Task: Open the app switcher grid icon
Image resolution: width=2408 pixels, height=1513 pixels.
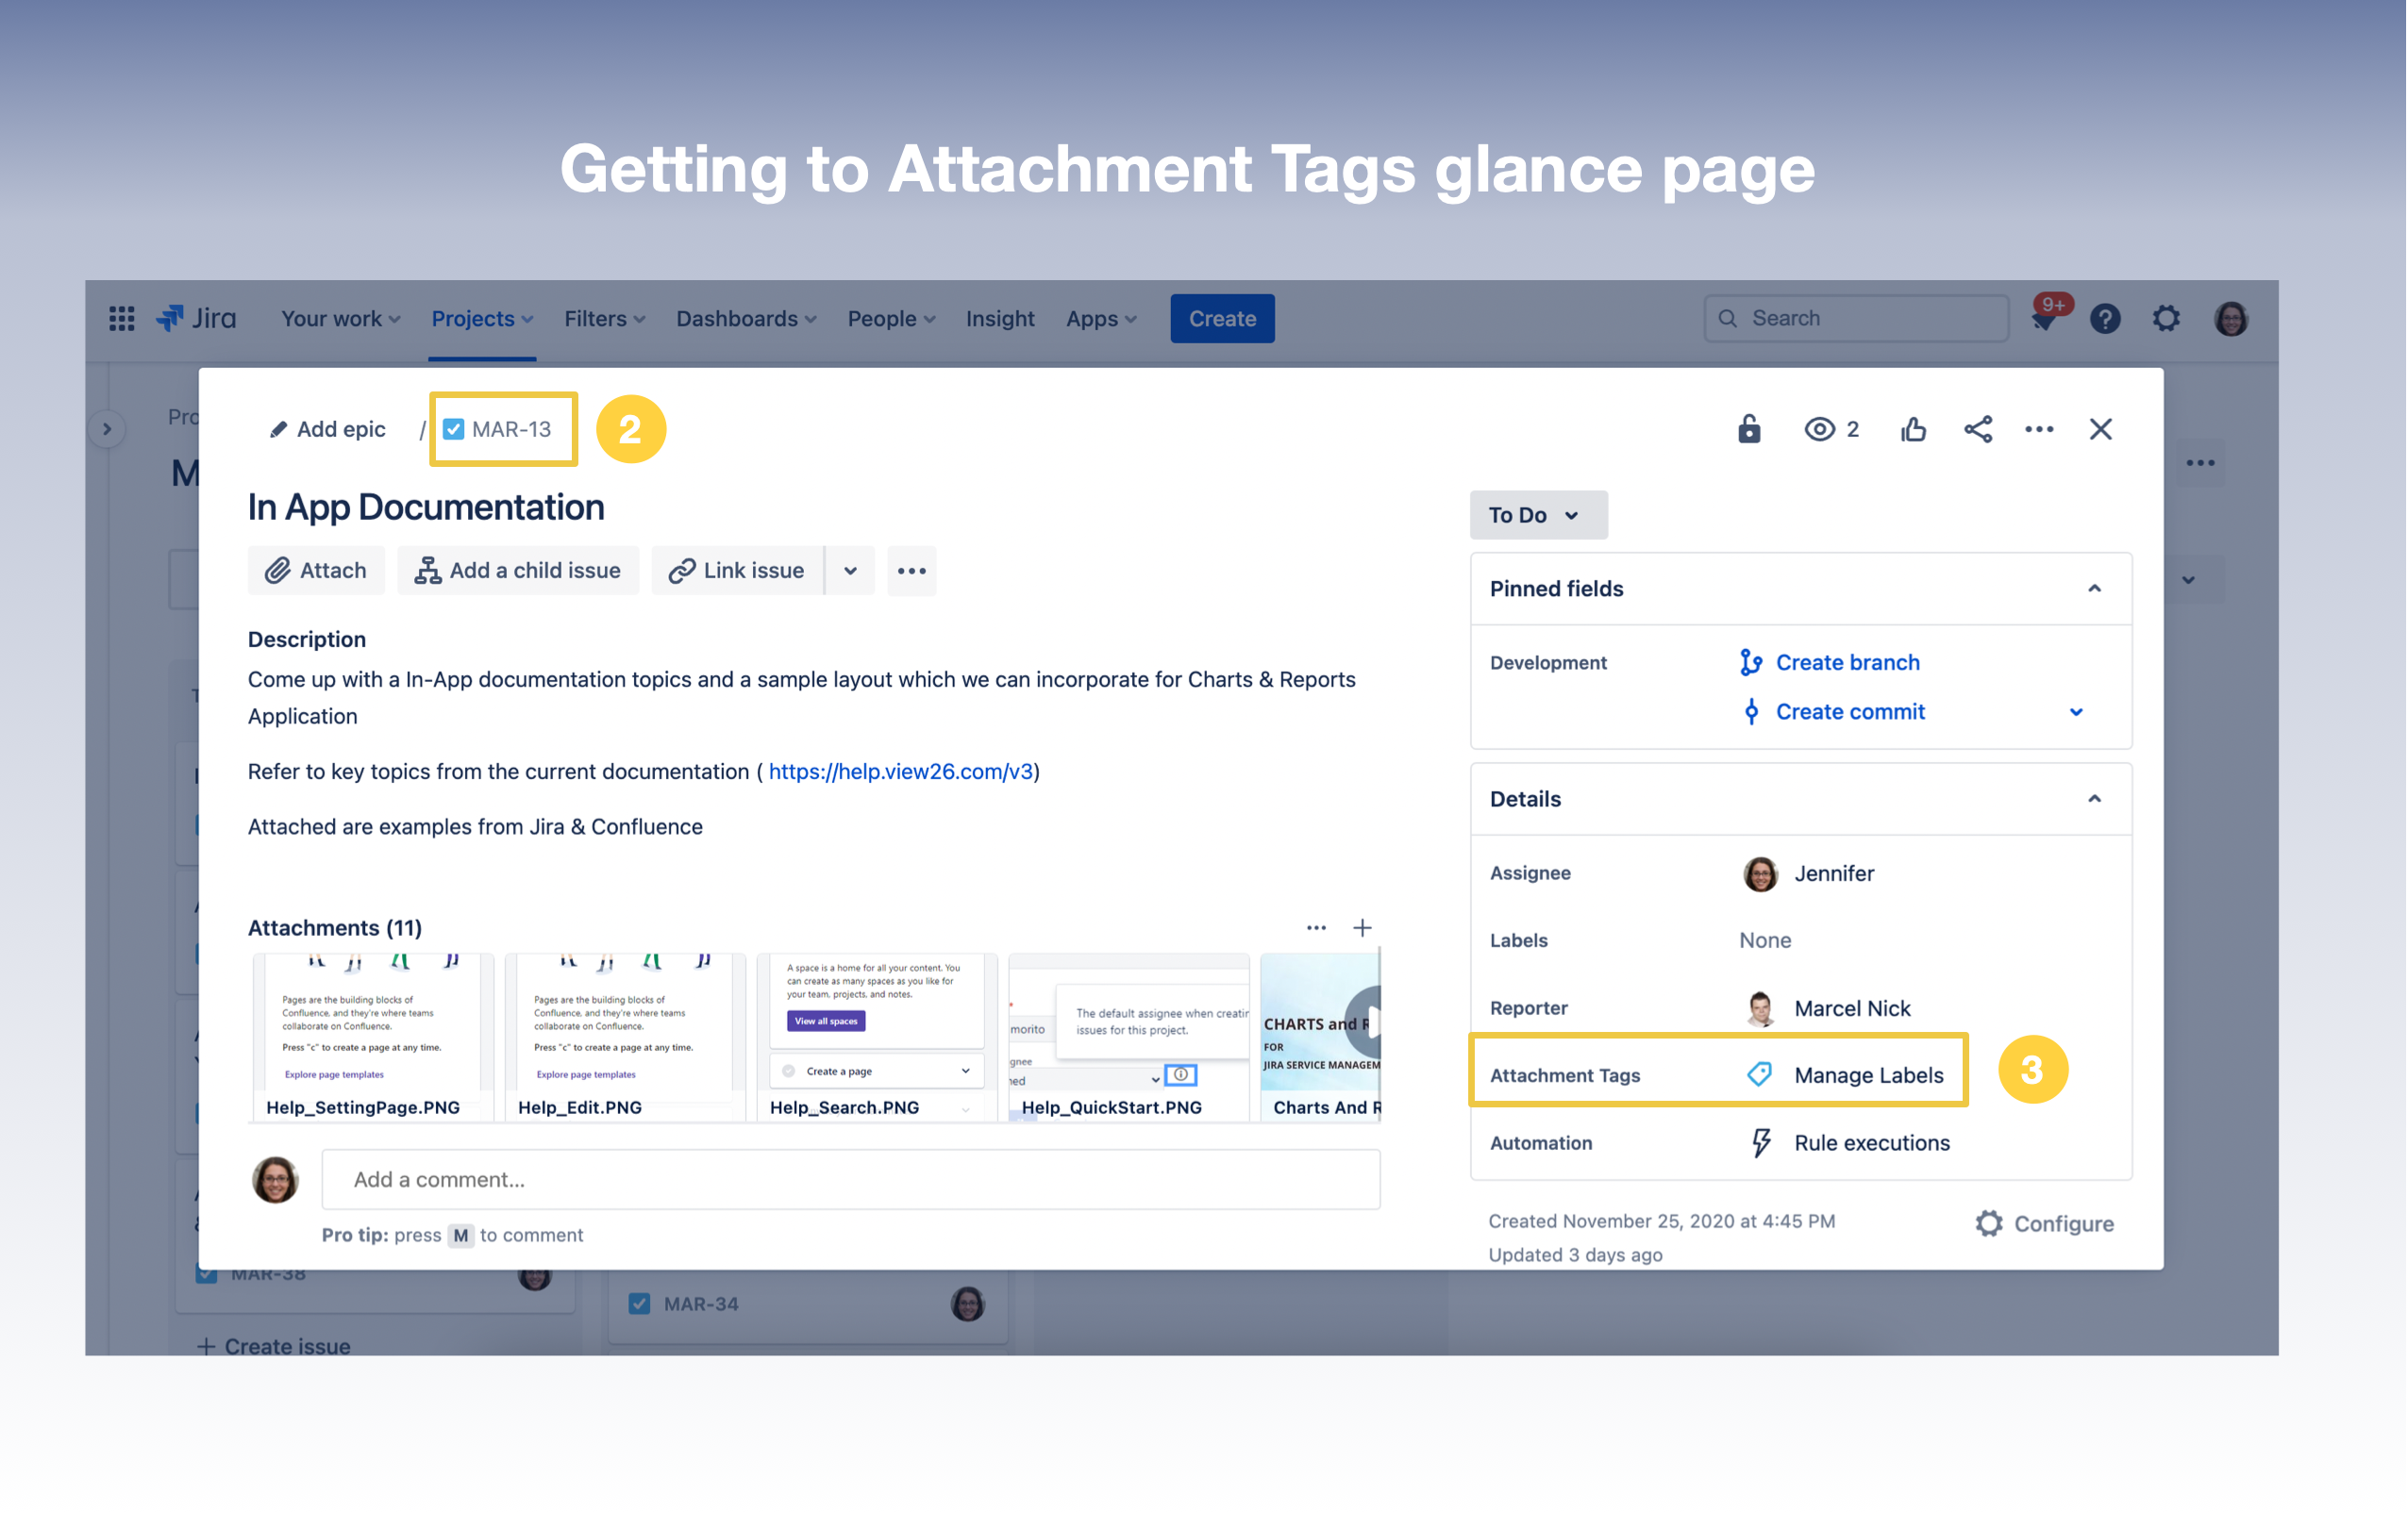Action: point(122,318)
